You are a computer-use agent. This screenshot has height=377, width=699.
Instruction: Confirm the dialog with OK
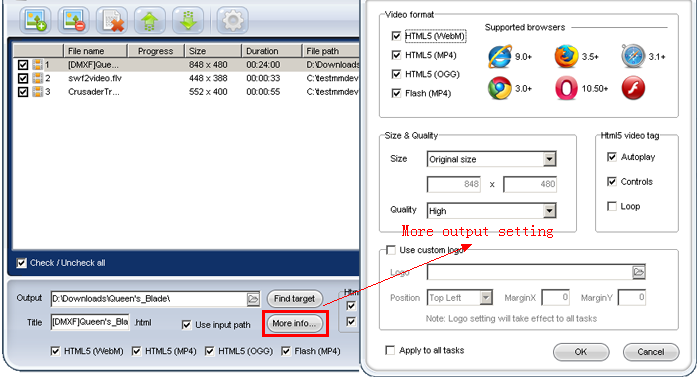(x=581, y=352)
